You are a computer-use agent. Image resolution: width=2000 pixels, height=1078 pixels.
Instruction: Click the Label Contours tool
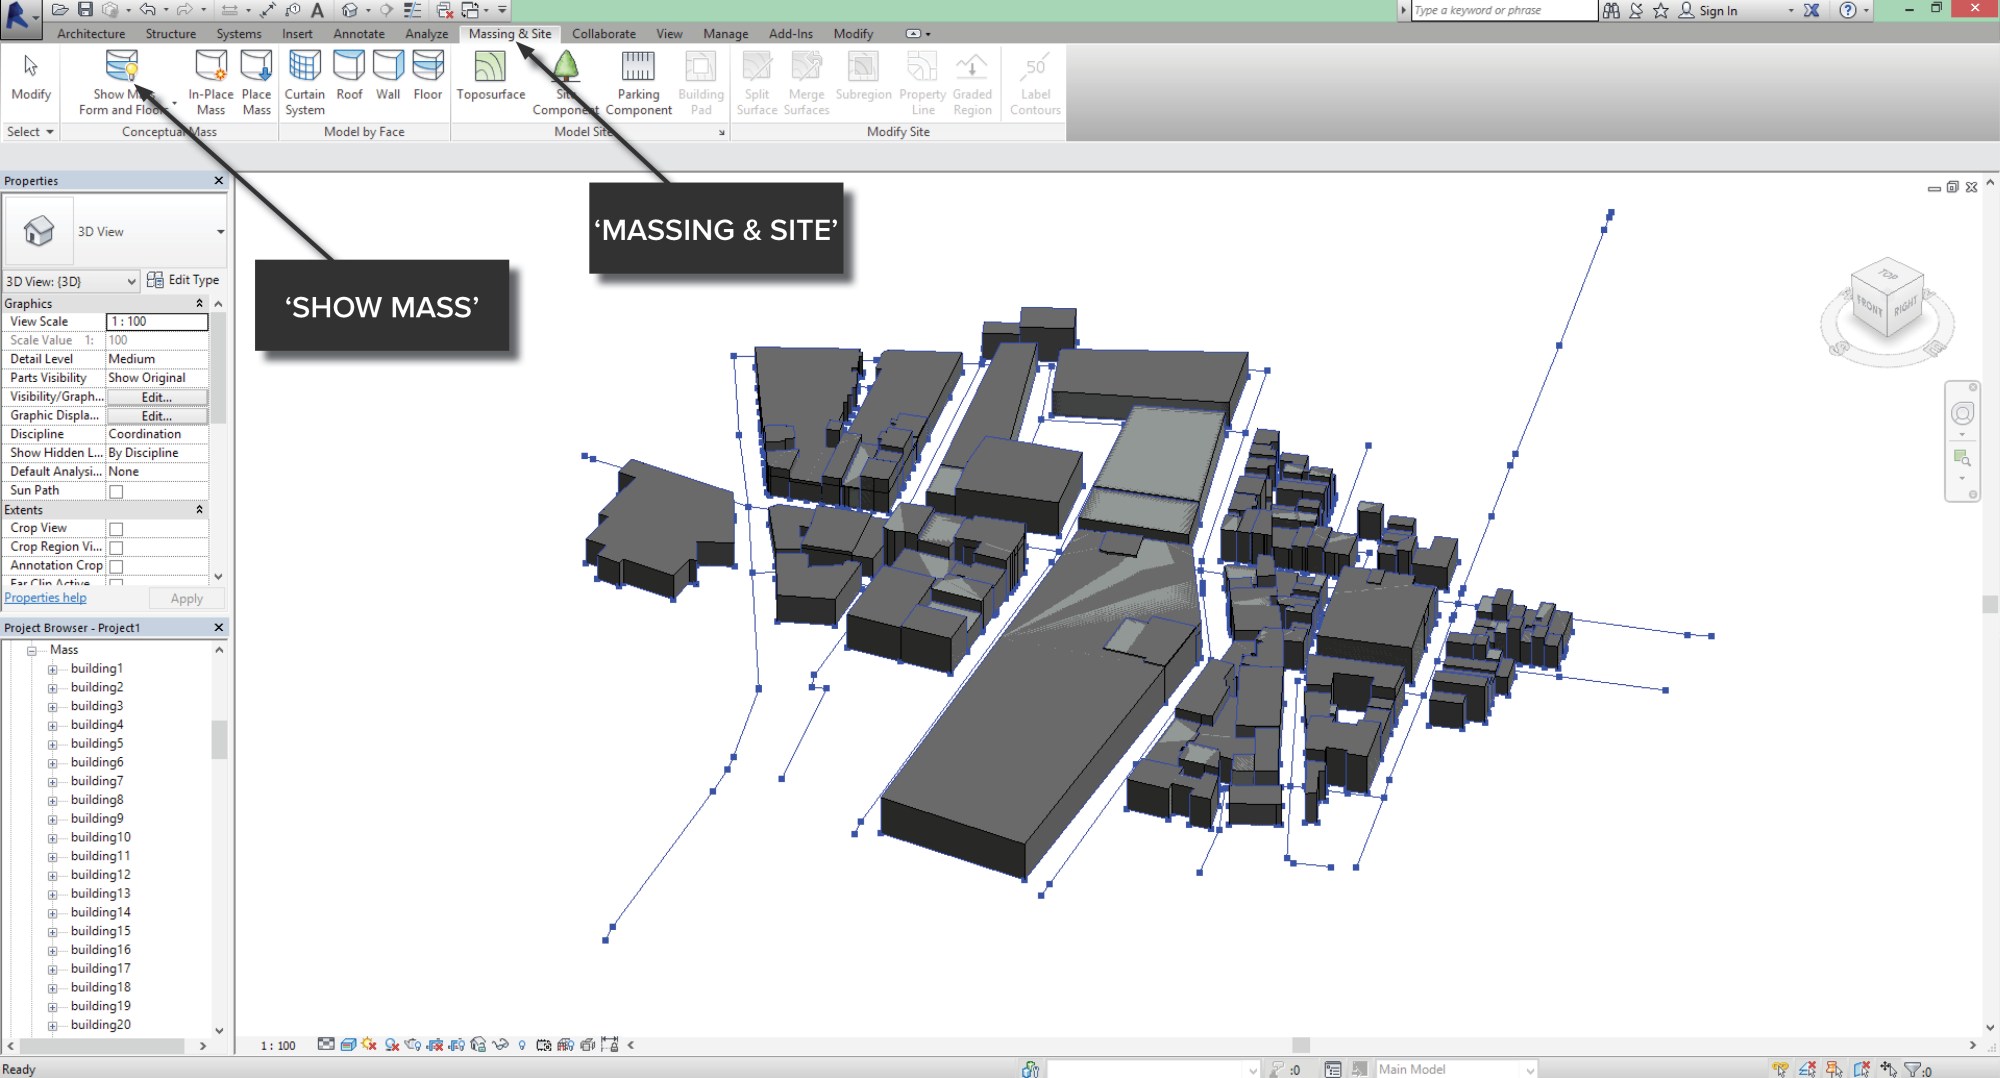[x=1034, y=80]
